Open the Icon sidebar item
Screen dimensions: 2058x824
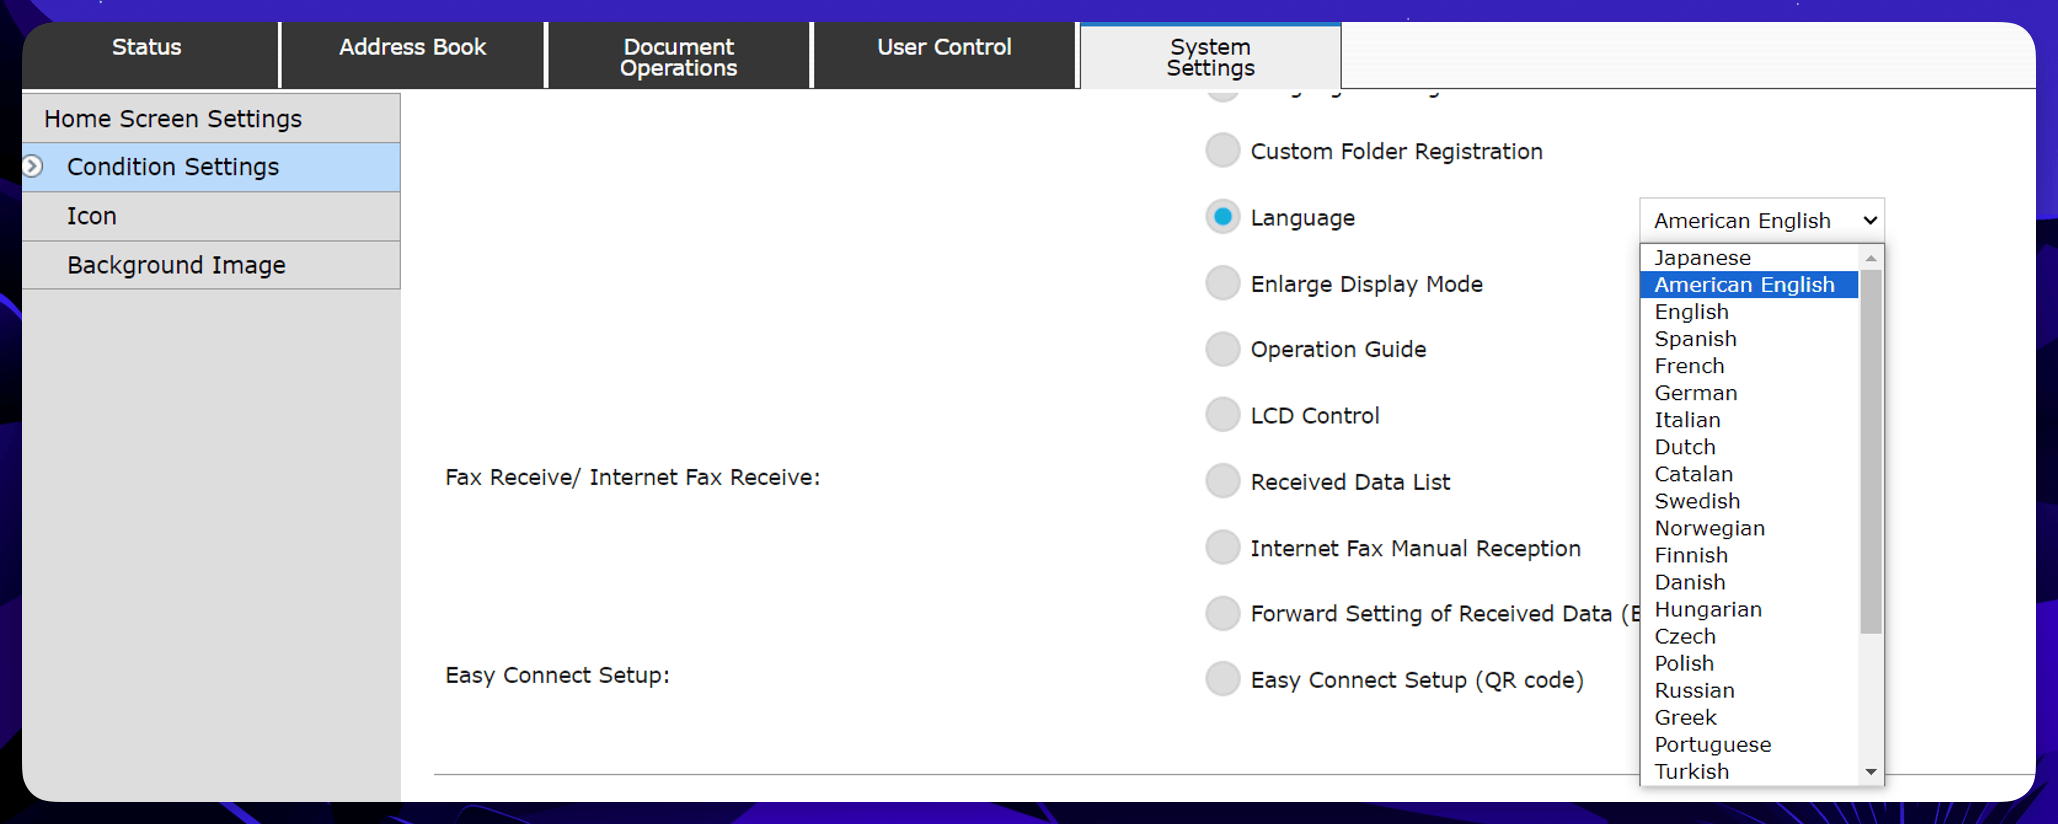click(x=211, y=216)
